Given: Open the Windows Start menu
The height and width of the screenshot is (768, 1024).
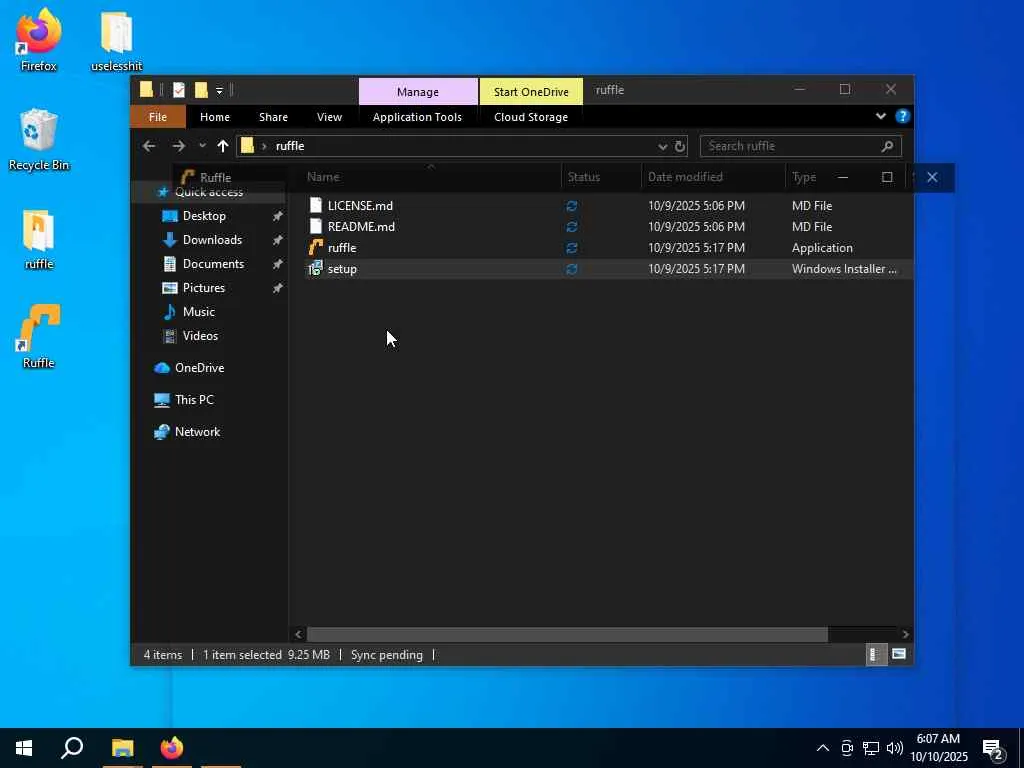Looking at the screenshot, I should point(24,748).
